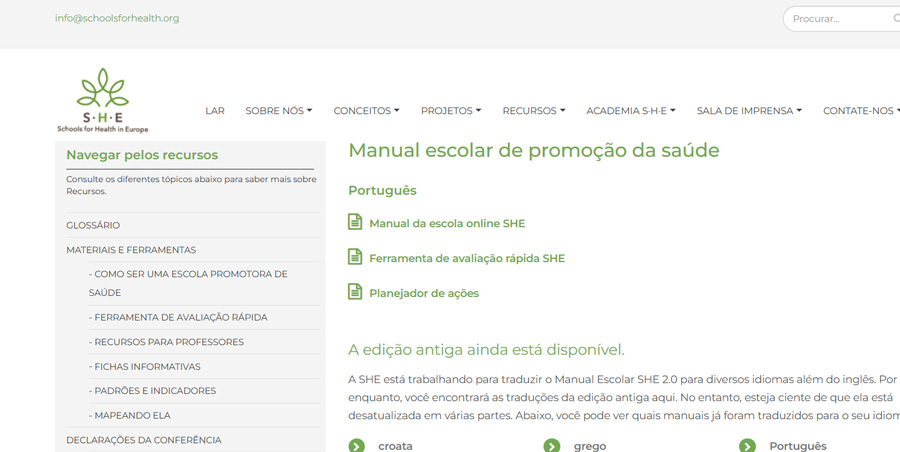
Task: Click the search magnifier icon in Procurar field
Action: point(896,18)
